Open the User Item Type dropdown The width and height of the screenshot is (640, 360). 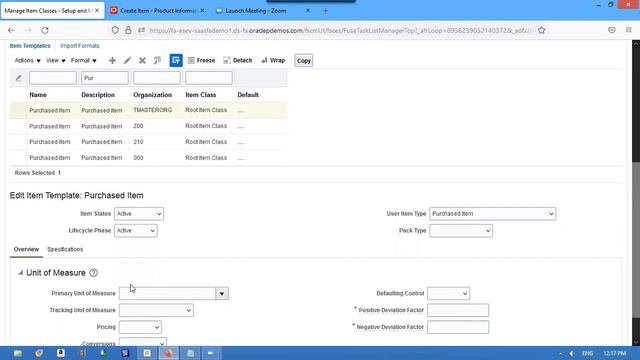tap(493, 214)
